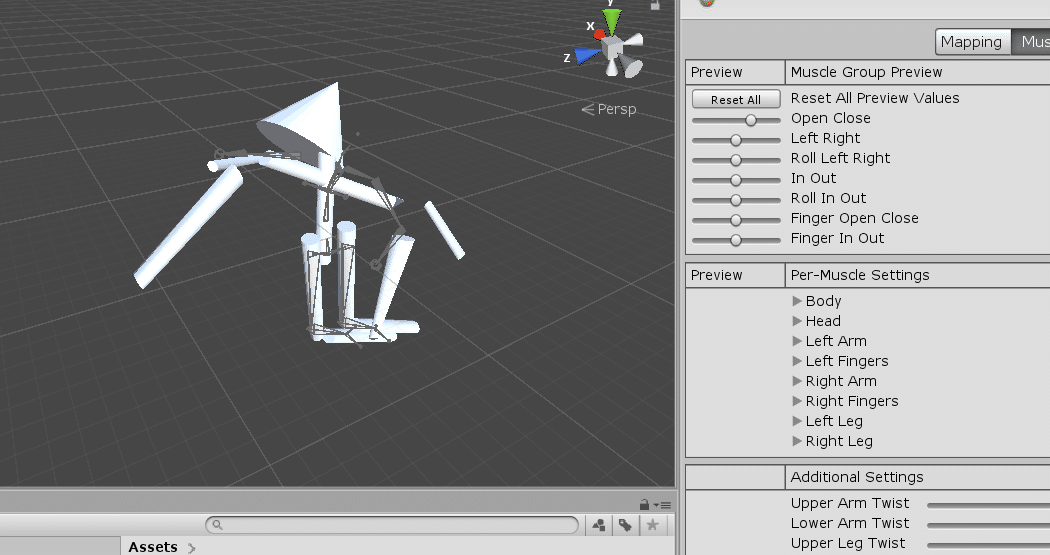Expand the Left Arm muscle group
Image resolution: width=1050 pixels, height=555 pixels.
(797, 341)
